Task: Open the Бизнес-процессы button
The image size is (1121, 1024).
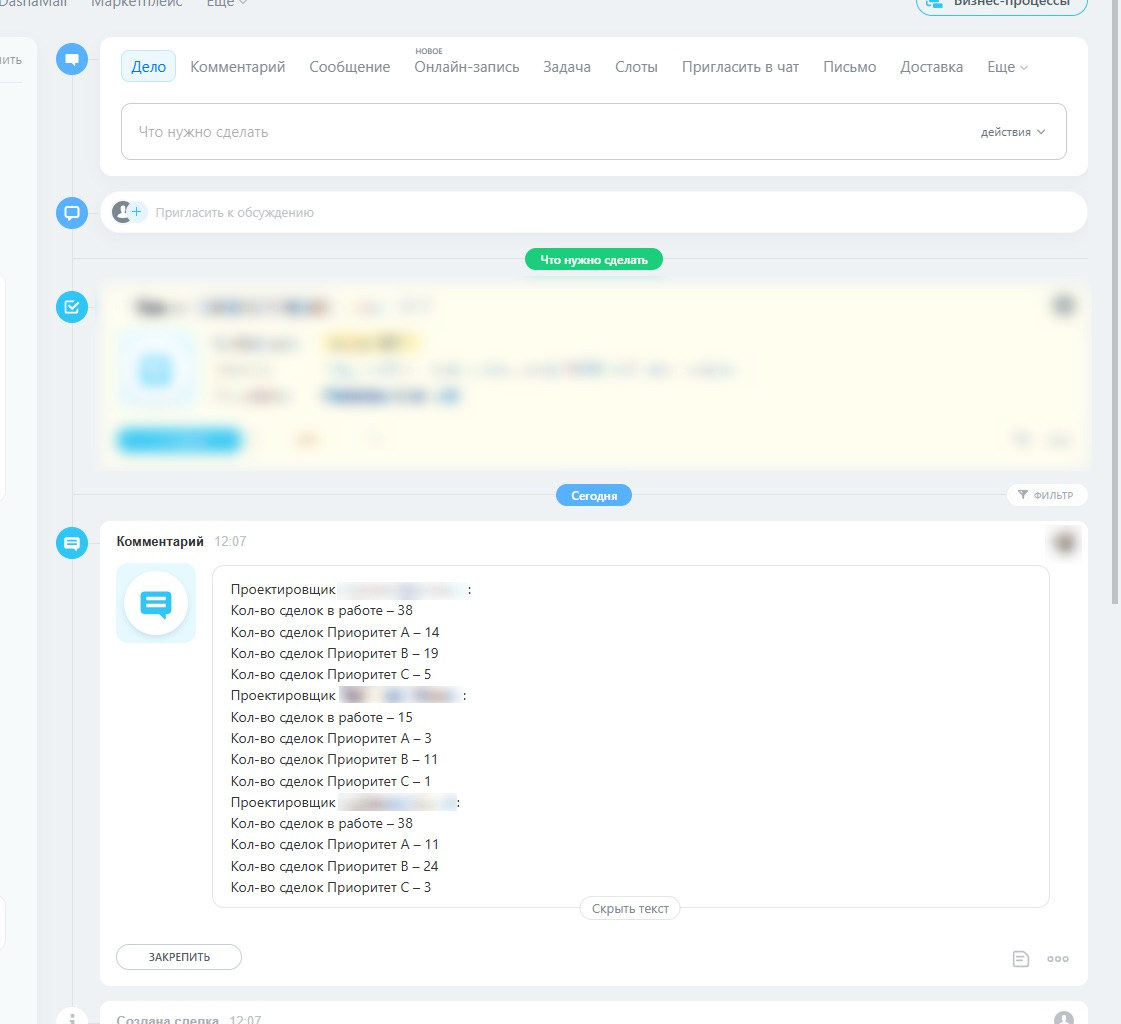Action: click(x=1002, y=4)
